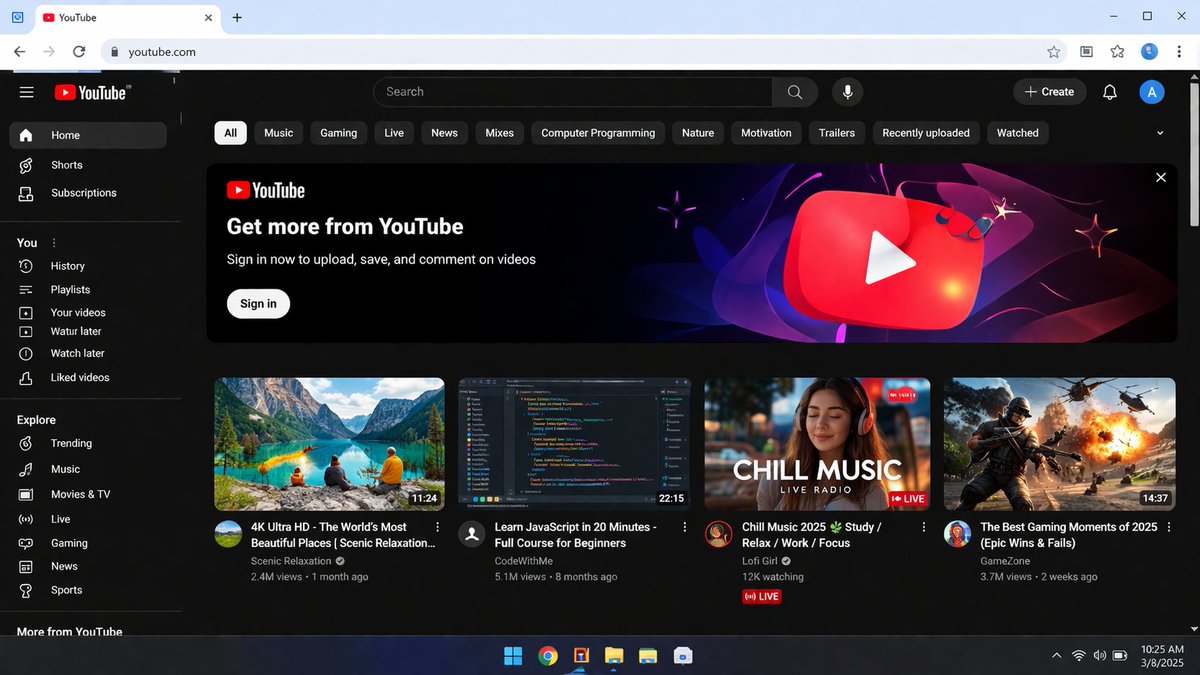Select the Gaming filter chip
This screenshot has width=1200, height=675.
coord(339,133)
